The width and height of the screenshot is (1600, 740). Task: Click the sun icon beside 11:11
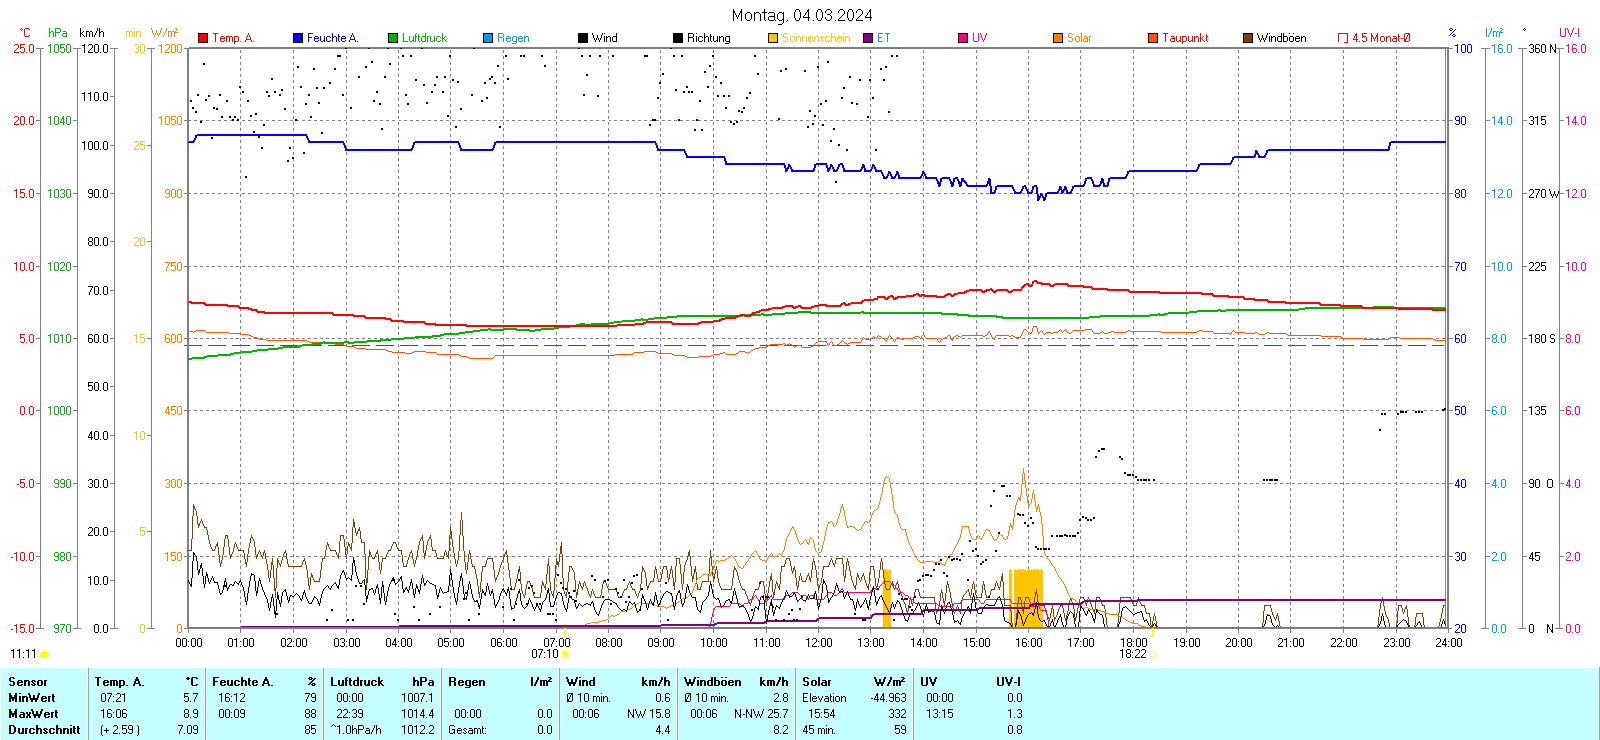[x=44, y=654]
